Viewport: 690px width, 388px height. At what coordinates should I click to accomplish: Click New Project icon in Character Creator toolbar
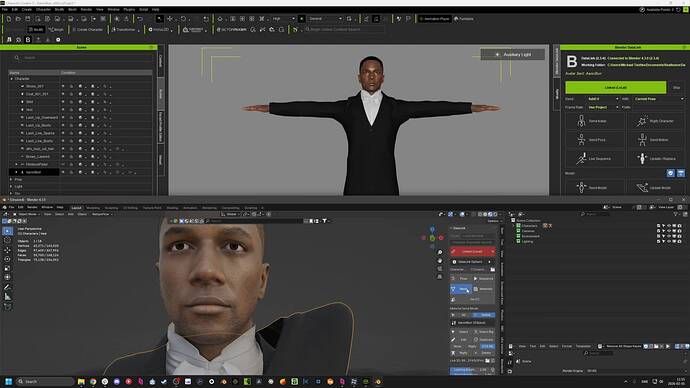(9, 19)
